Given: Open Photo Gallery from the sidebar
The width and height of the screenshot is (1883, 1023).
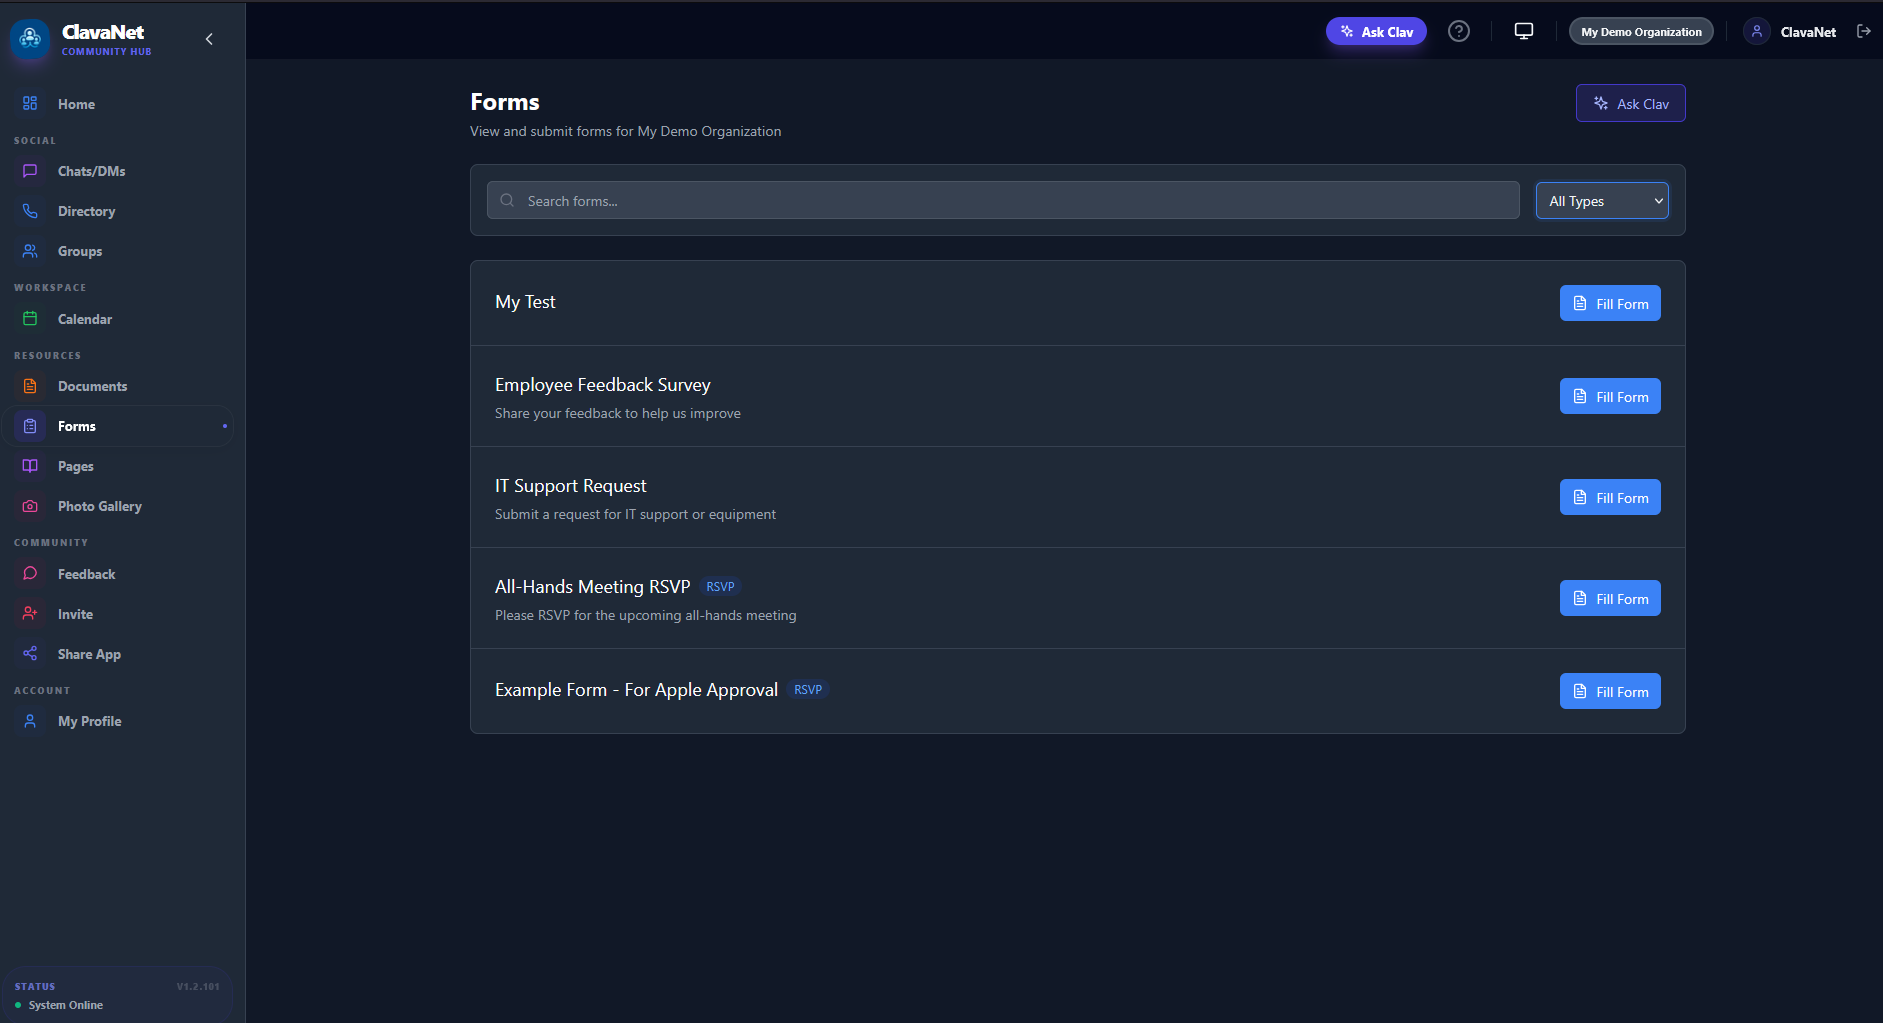Looking at the screenshot, I should pos(99,507).
